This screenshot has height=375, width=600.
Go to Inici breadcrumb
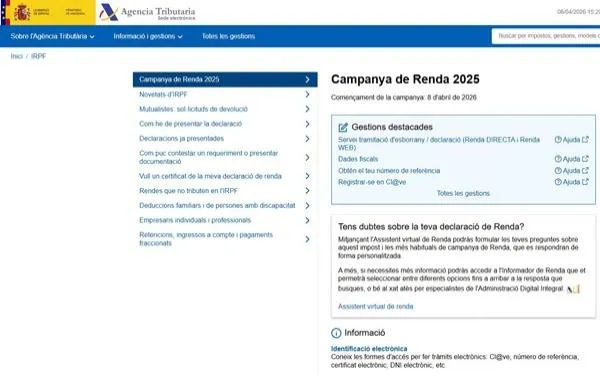(16, 56)
